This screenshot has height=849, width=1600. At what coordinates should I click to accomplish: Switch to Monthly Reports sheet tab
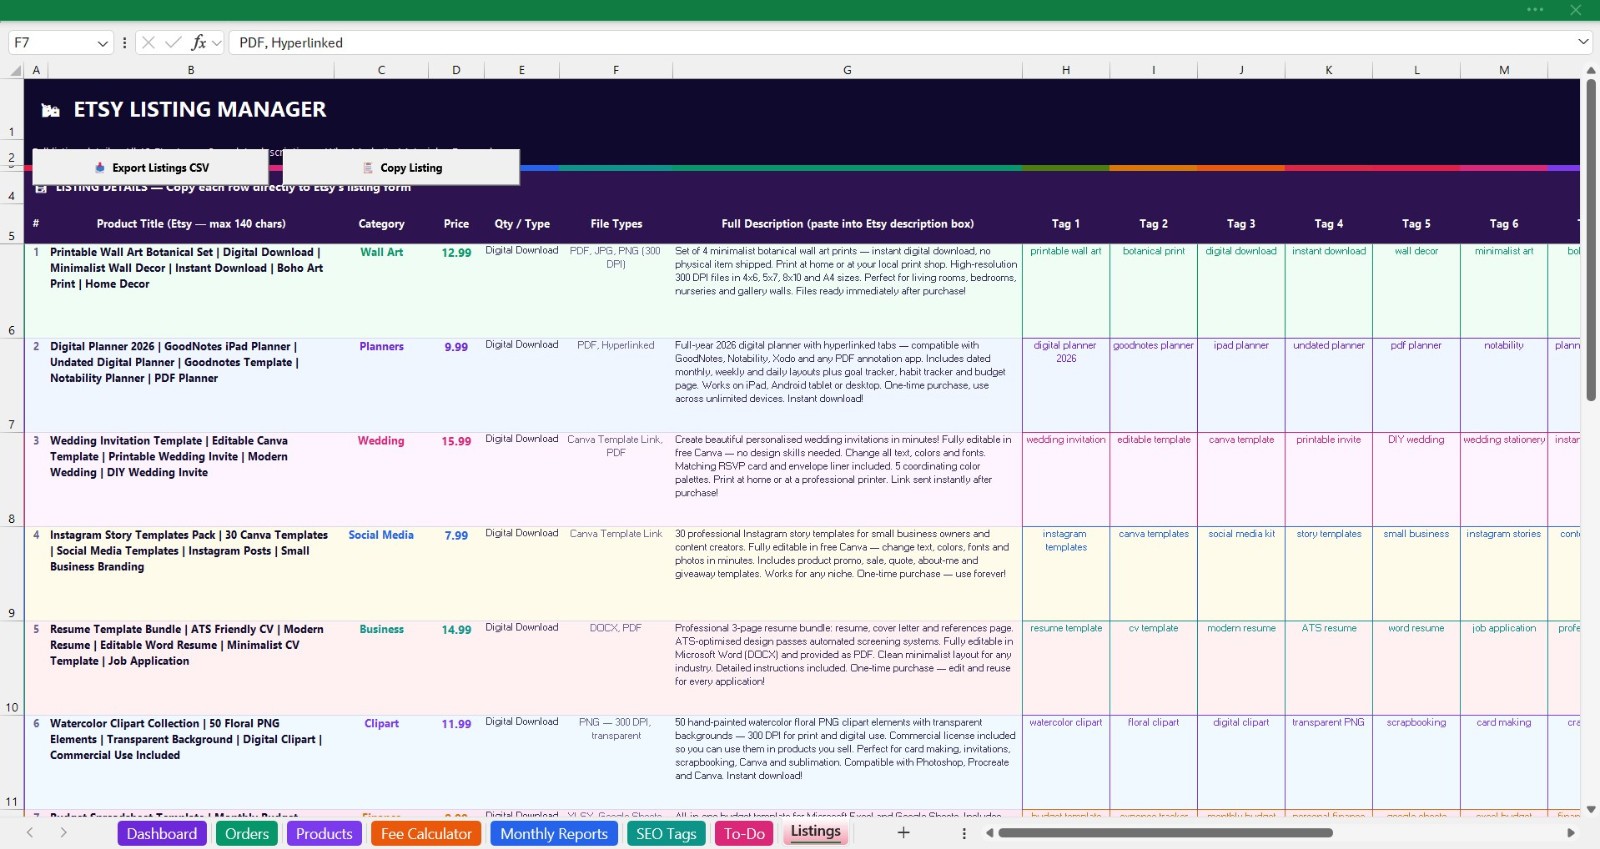(554, 833)
